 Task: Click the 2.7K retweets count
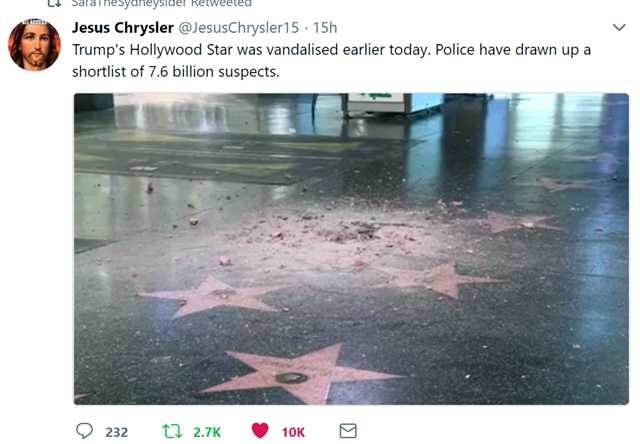207,432
